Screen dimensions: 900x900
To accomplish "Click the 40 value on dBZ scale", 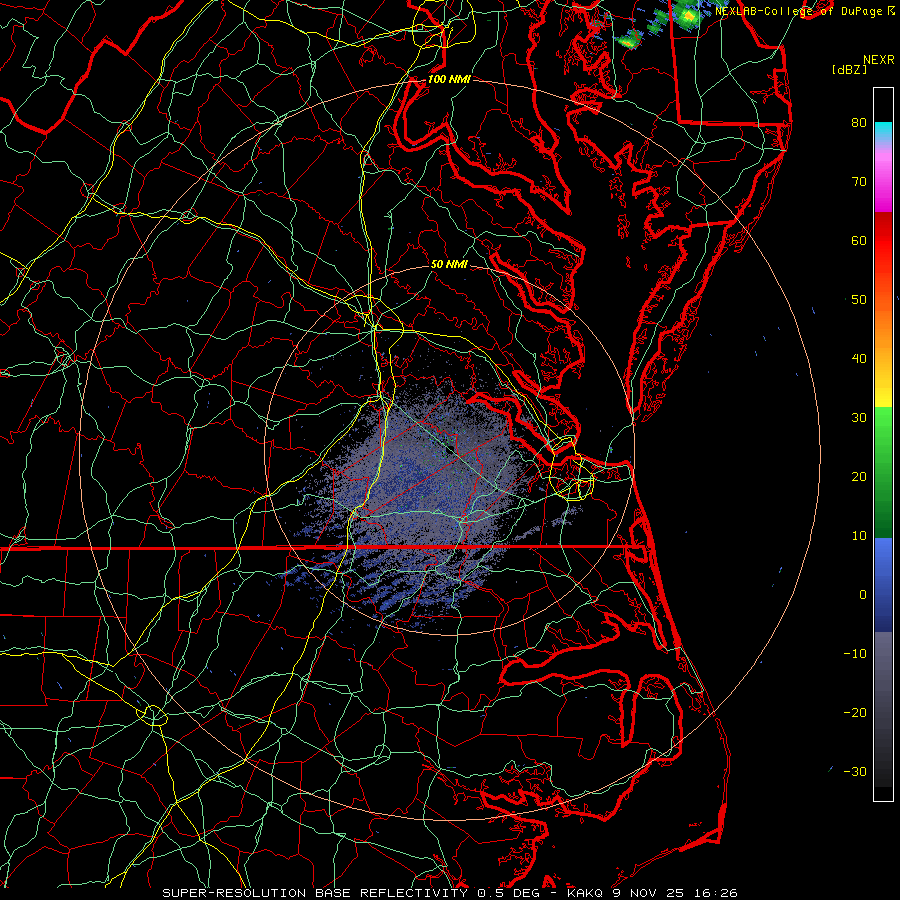I will coord(859,359).
